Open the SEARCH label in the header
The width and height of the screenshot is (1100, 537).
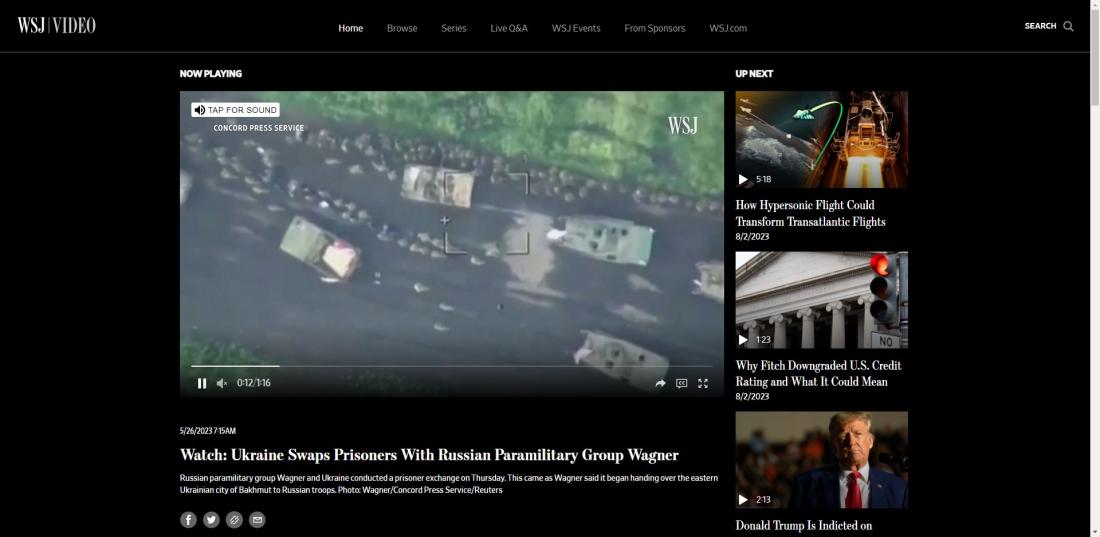[1040, 26]
